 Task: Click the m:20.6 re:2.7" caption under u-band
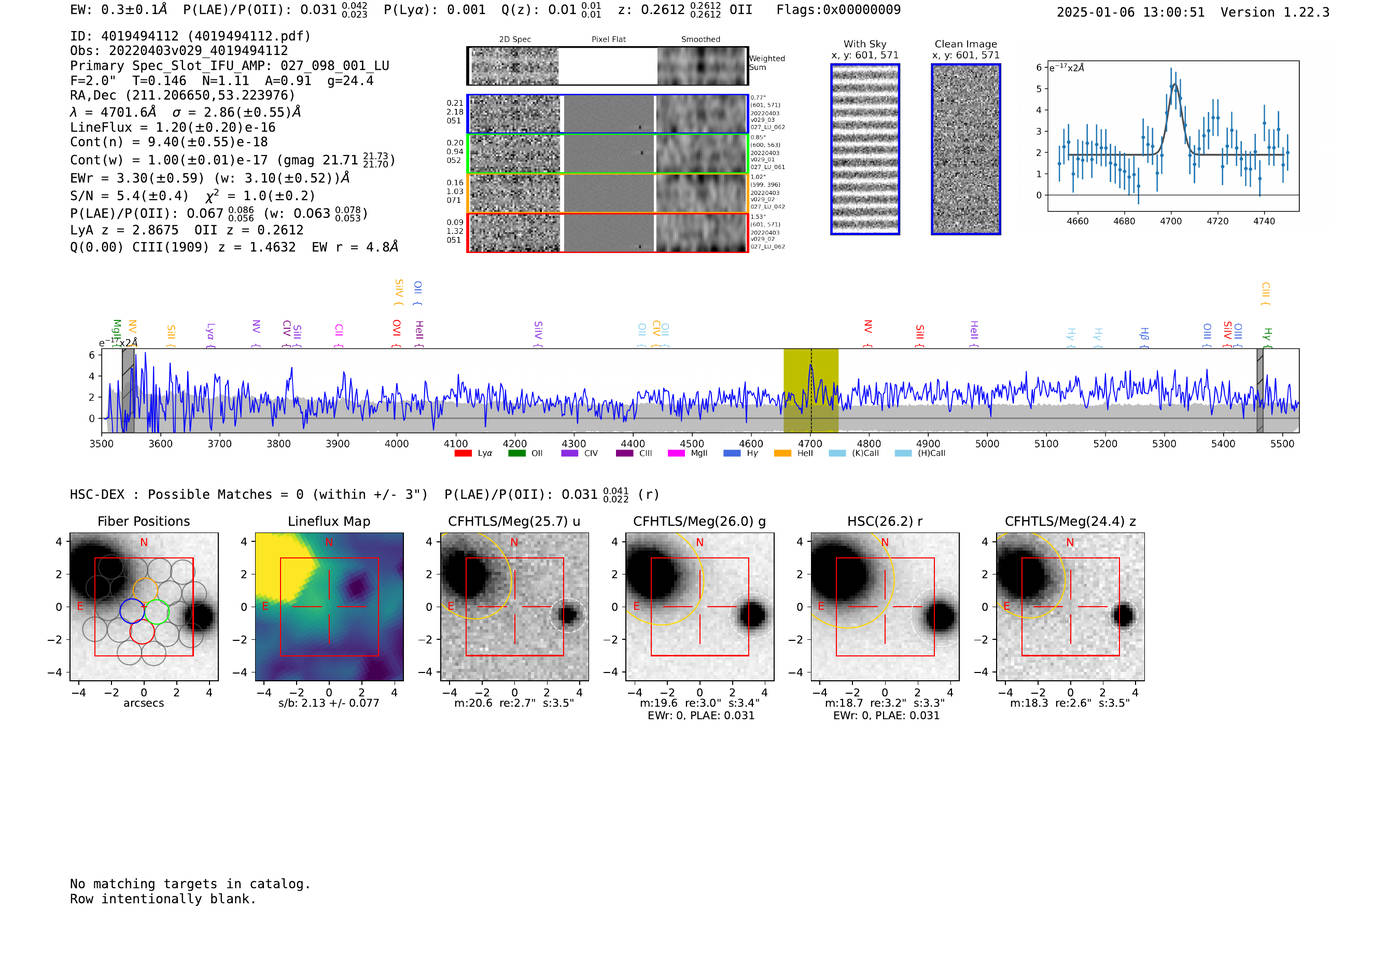tap(514, 703)
